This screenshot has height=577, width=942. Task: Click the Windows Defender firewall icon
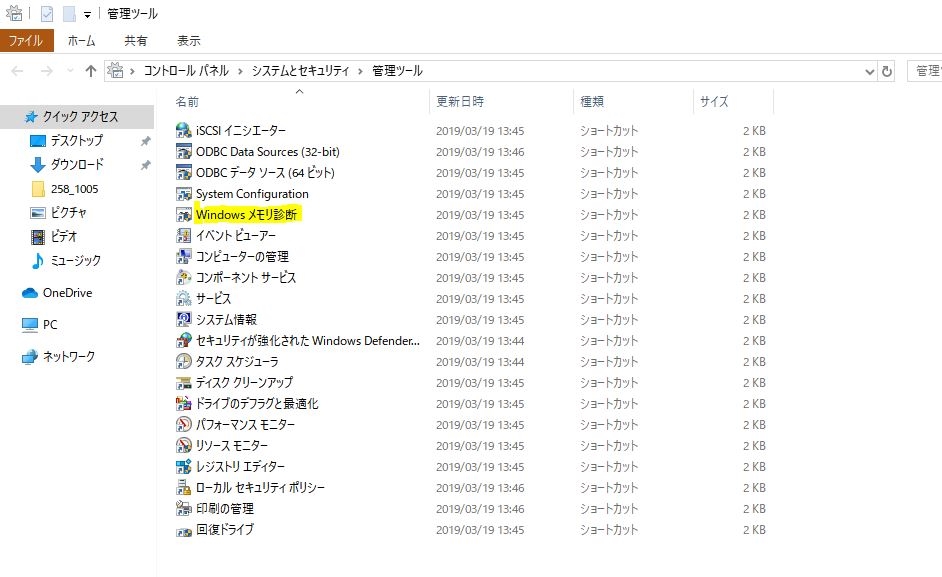183,341
